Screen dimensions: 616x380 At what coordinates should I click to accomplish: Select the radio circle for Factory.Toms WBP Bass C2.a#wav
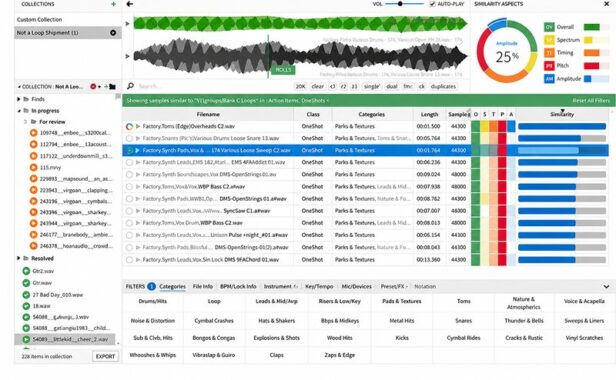point(129,187)
